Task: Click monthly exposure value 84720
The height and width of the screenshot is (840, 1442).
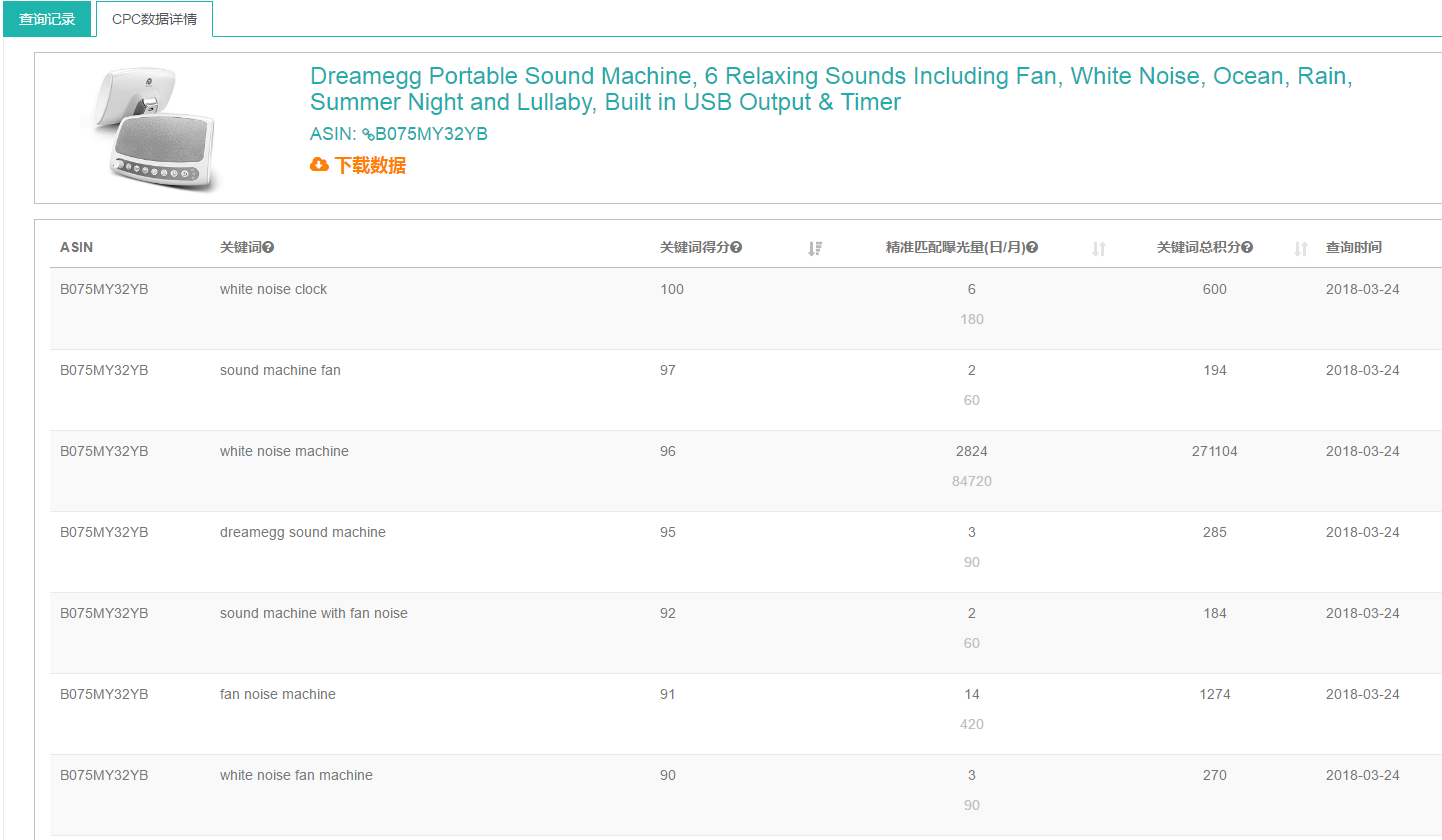Action: coord(972,481)
